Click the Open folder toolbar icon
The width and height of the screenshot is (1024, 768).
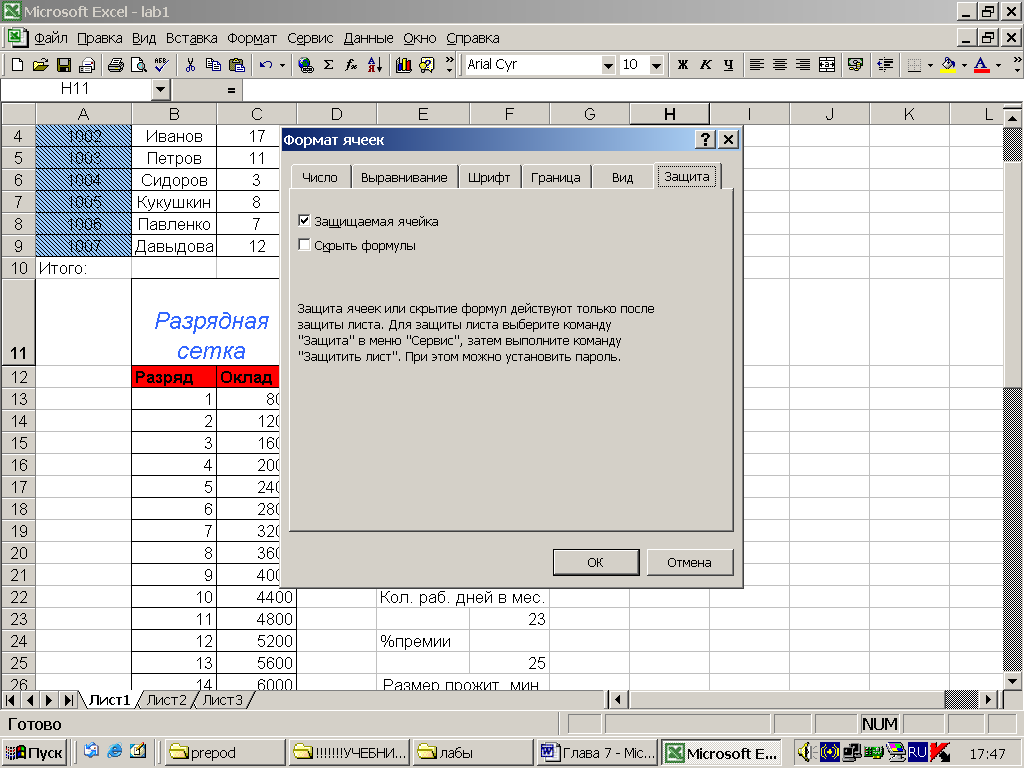pos(40,65)
